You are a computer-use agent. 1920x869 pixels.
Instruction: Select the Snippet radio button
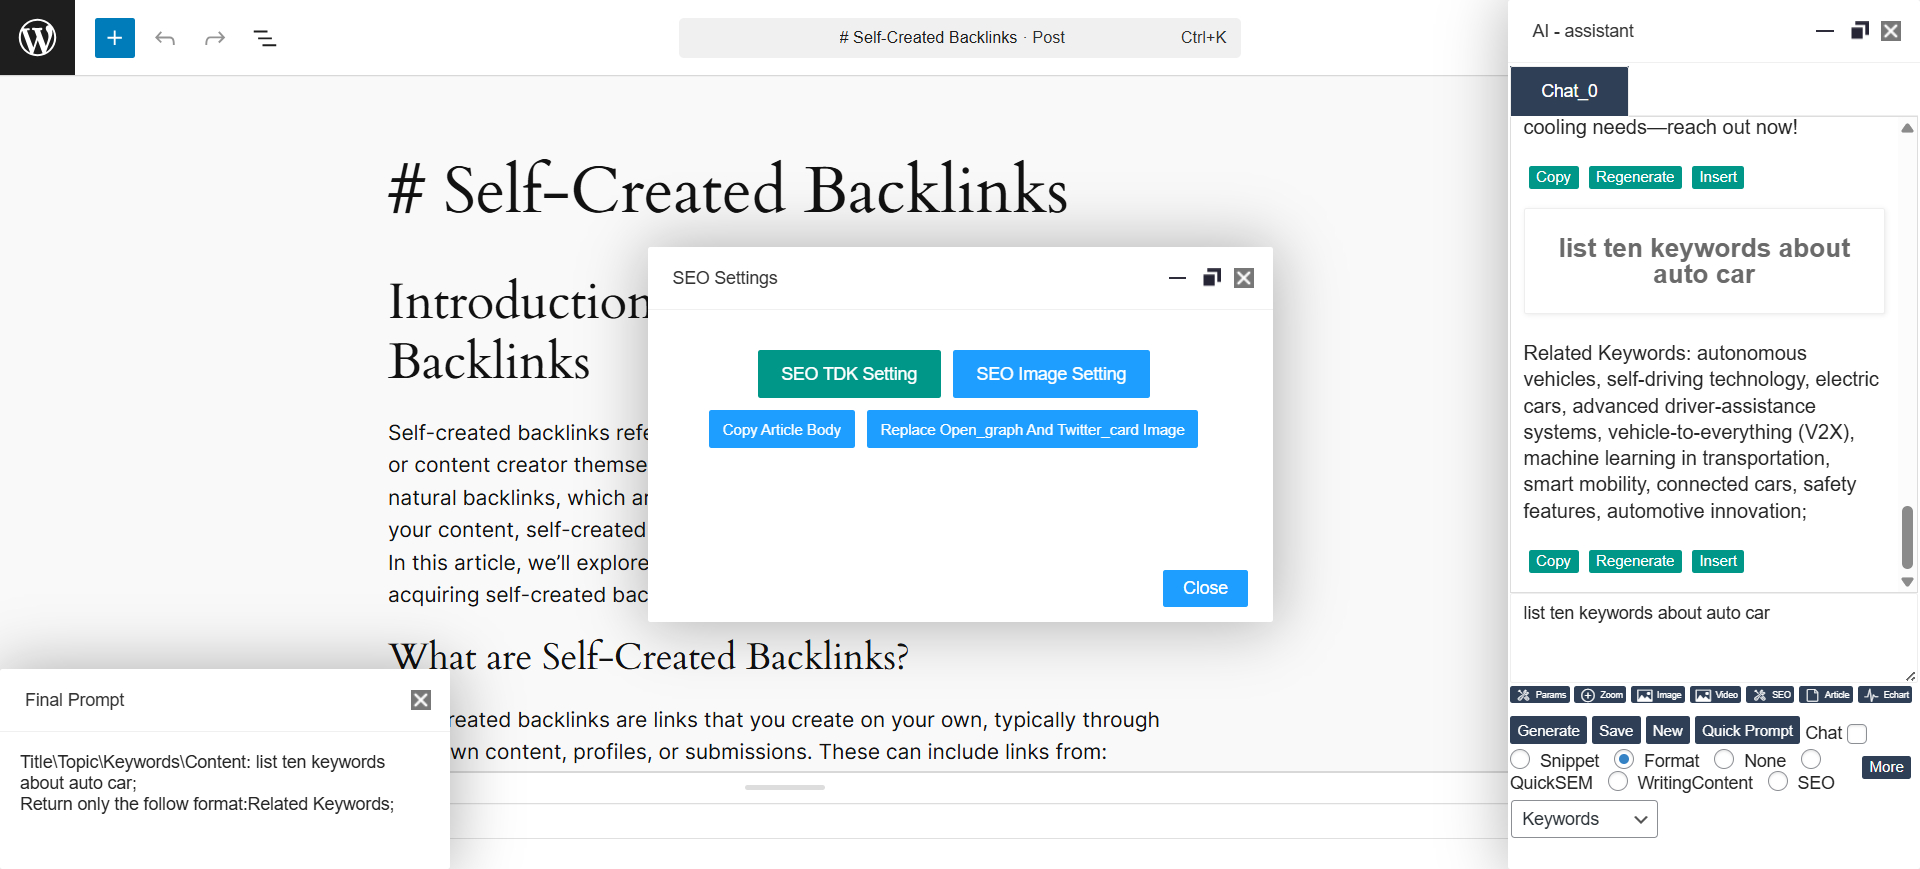(x=1521, y=760)
